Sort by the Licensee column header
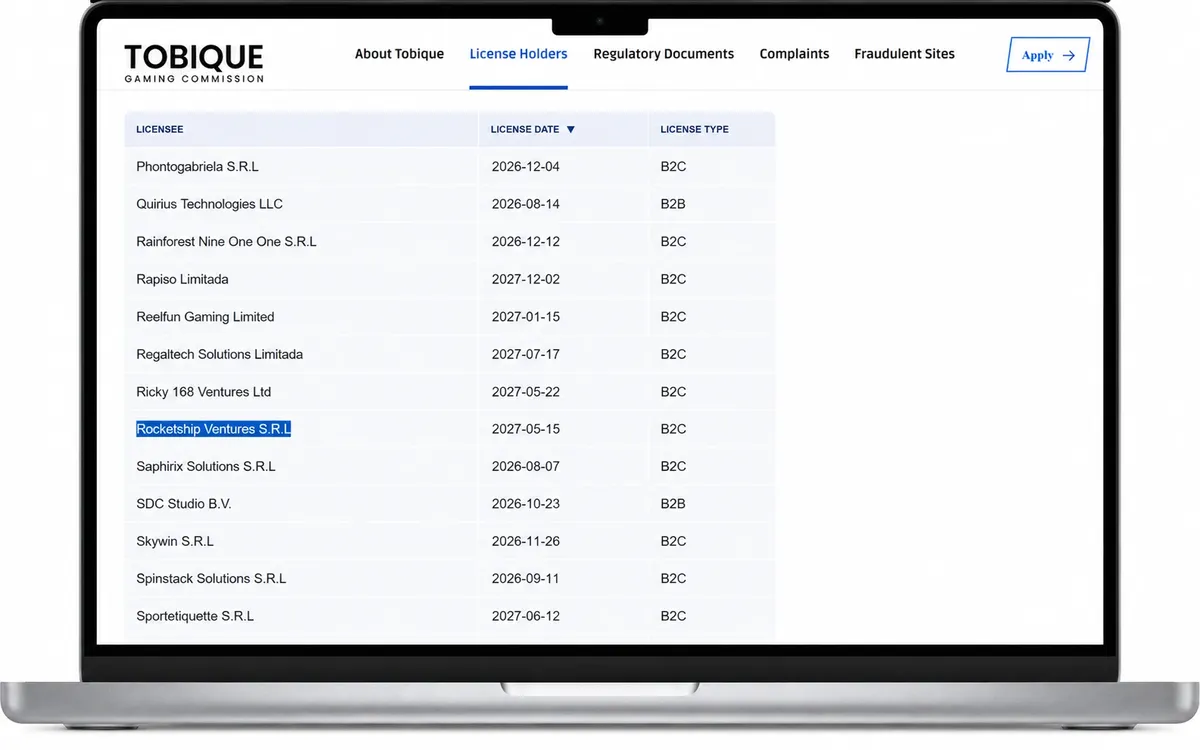The image size is (1200, 750). [x=160, y=129]
